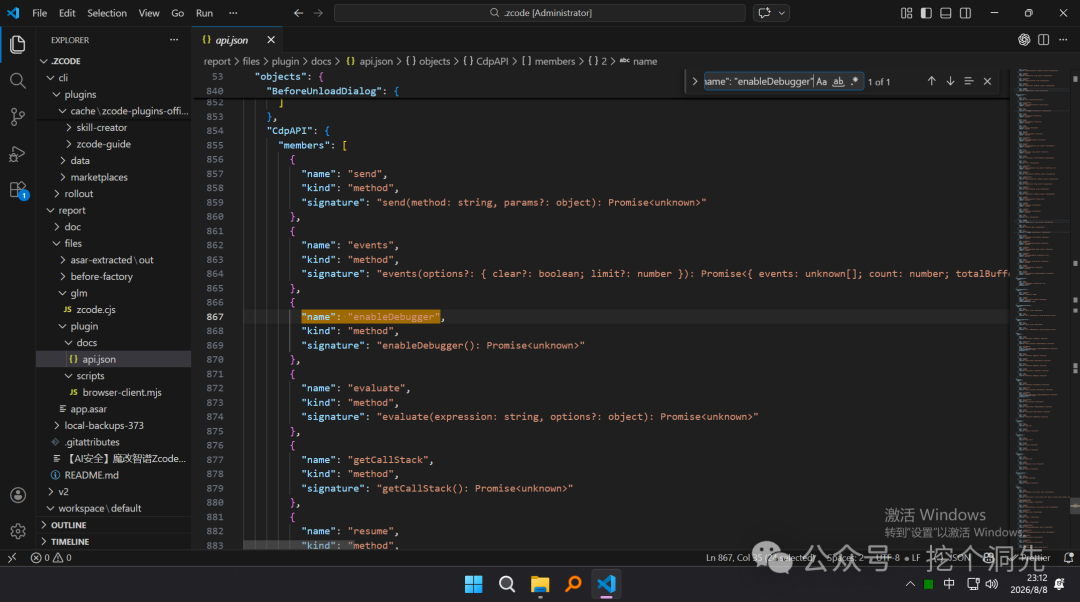Customize layout icon in title bar
Image resolution: width=1080 pixels, height=602 pixels.
(906, 13)
